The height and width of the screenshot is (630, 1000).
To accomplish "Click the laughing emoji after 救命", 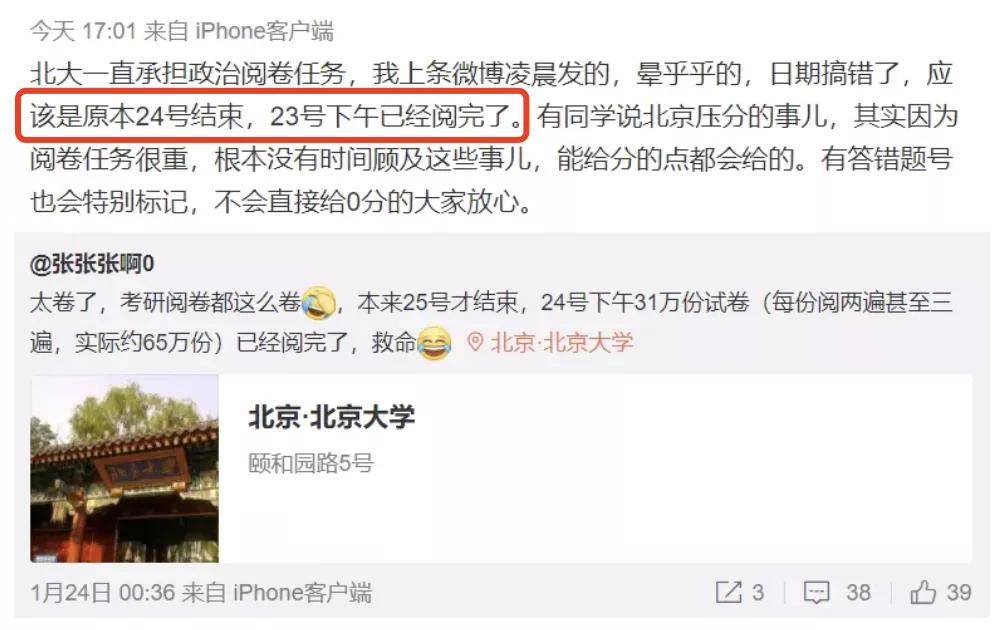I will tap(434, 344).
